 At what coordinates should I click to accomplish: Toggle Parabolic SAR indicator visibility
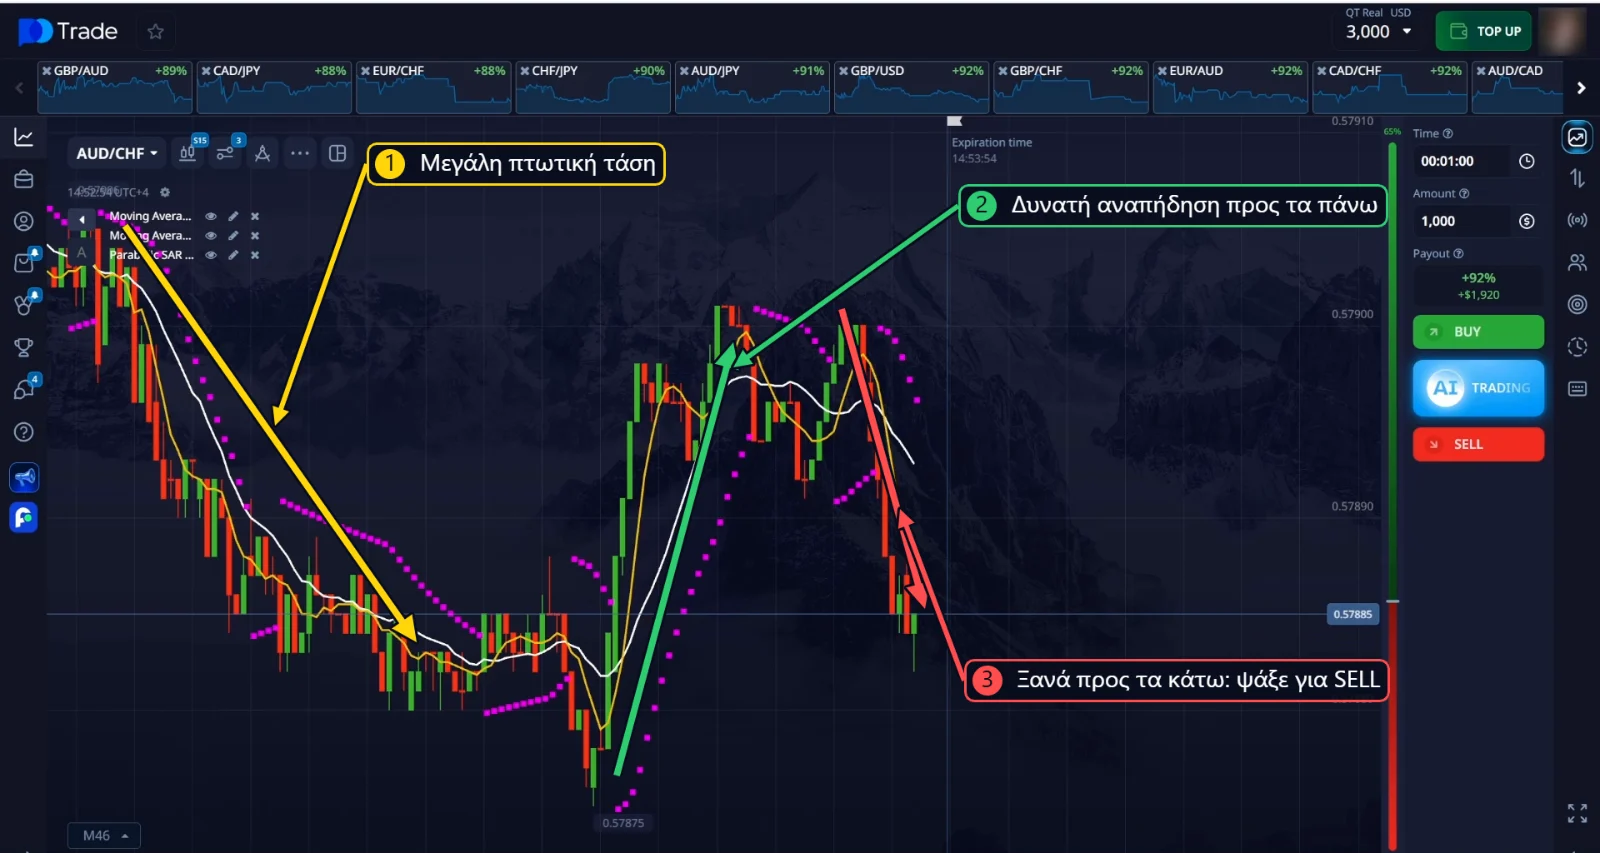(x=211, y=255)
